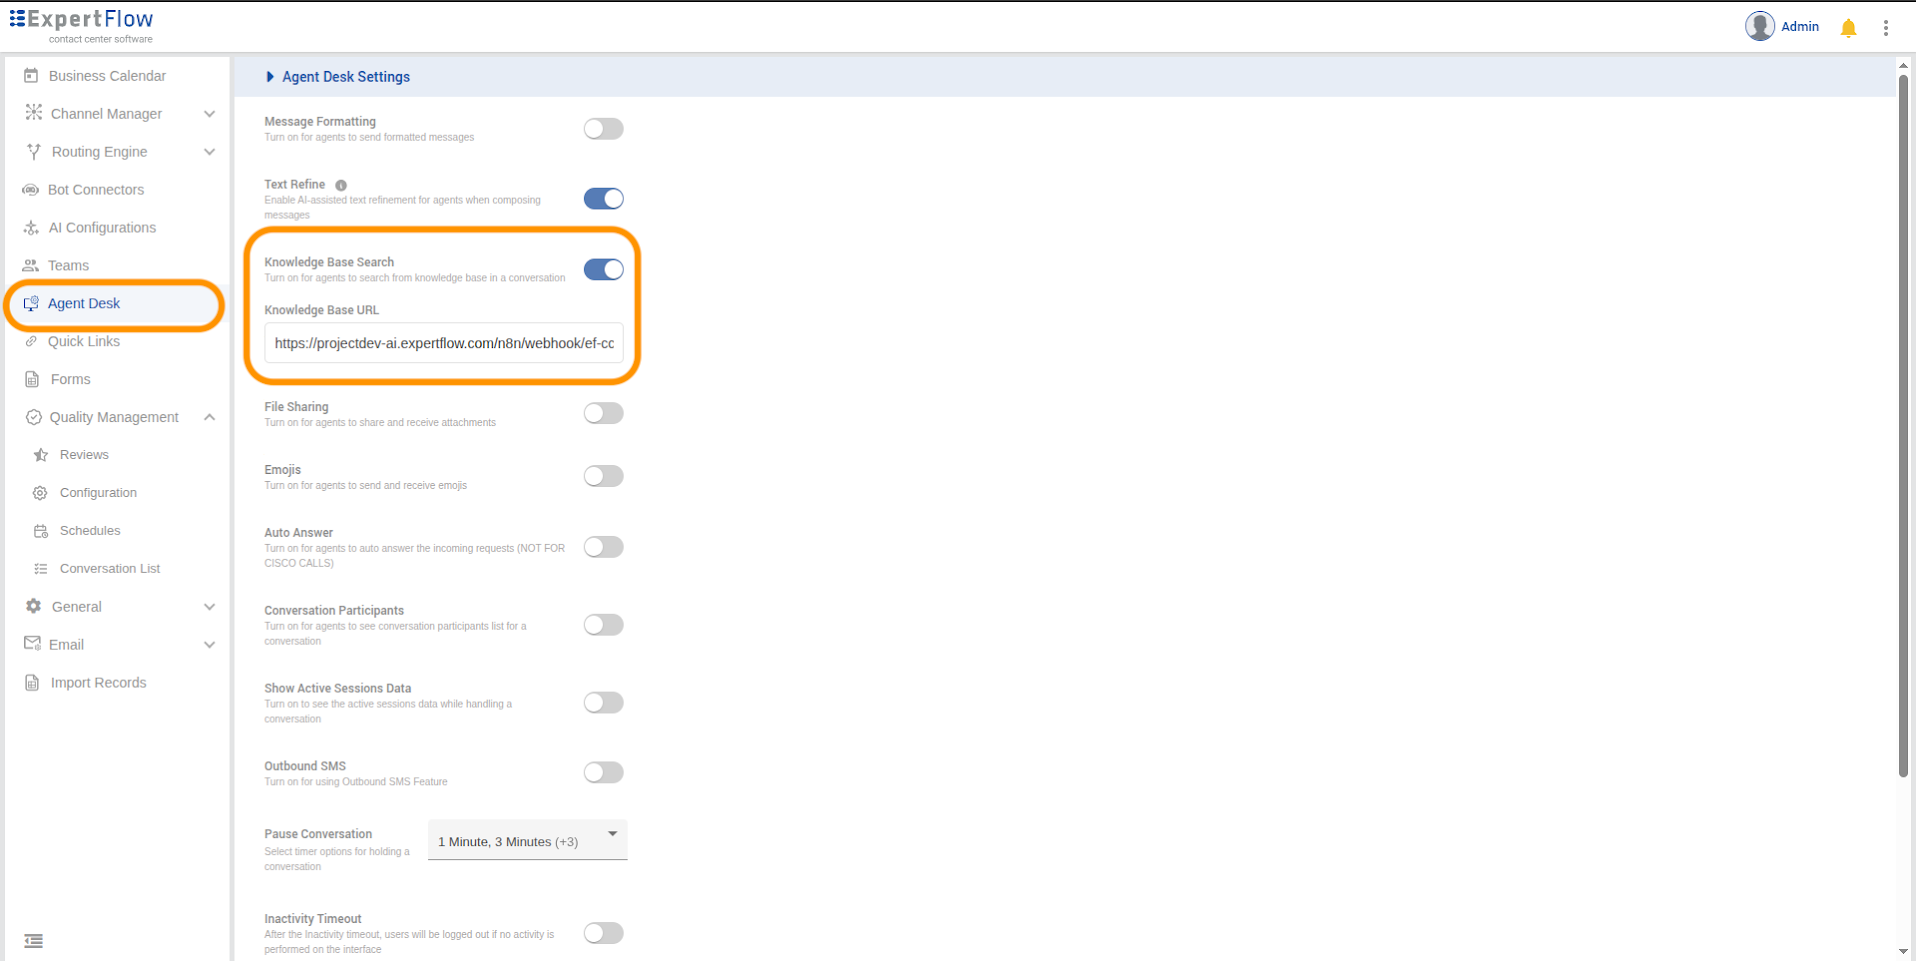
Task: Turn off Knowledge Base Search toggle
Action: tap(604, 269)
